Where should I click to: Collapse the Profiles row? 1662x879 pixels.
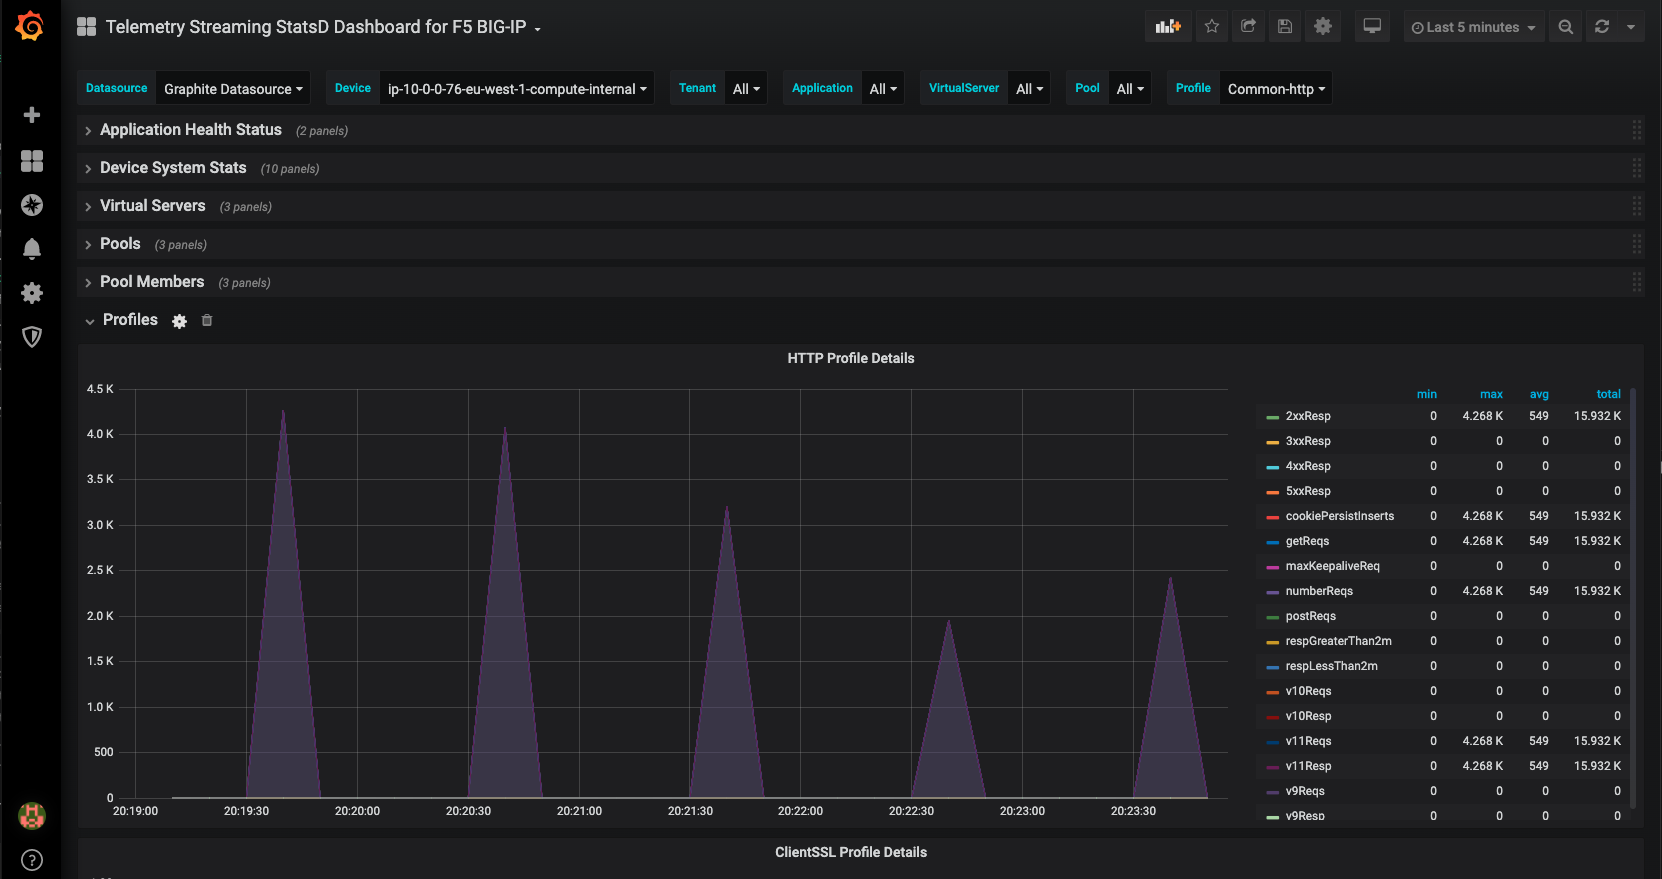coord(130,320)
